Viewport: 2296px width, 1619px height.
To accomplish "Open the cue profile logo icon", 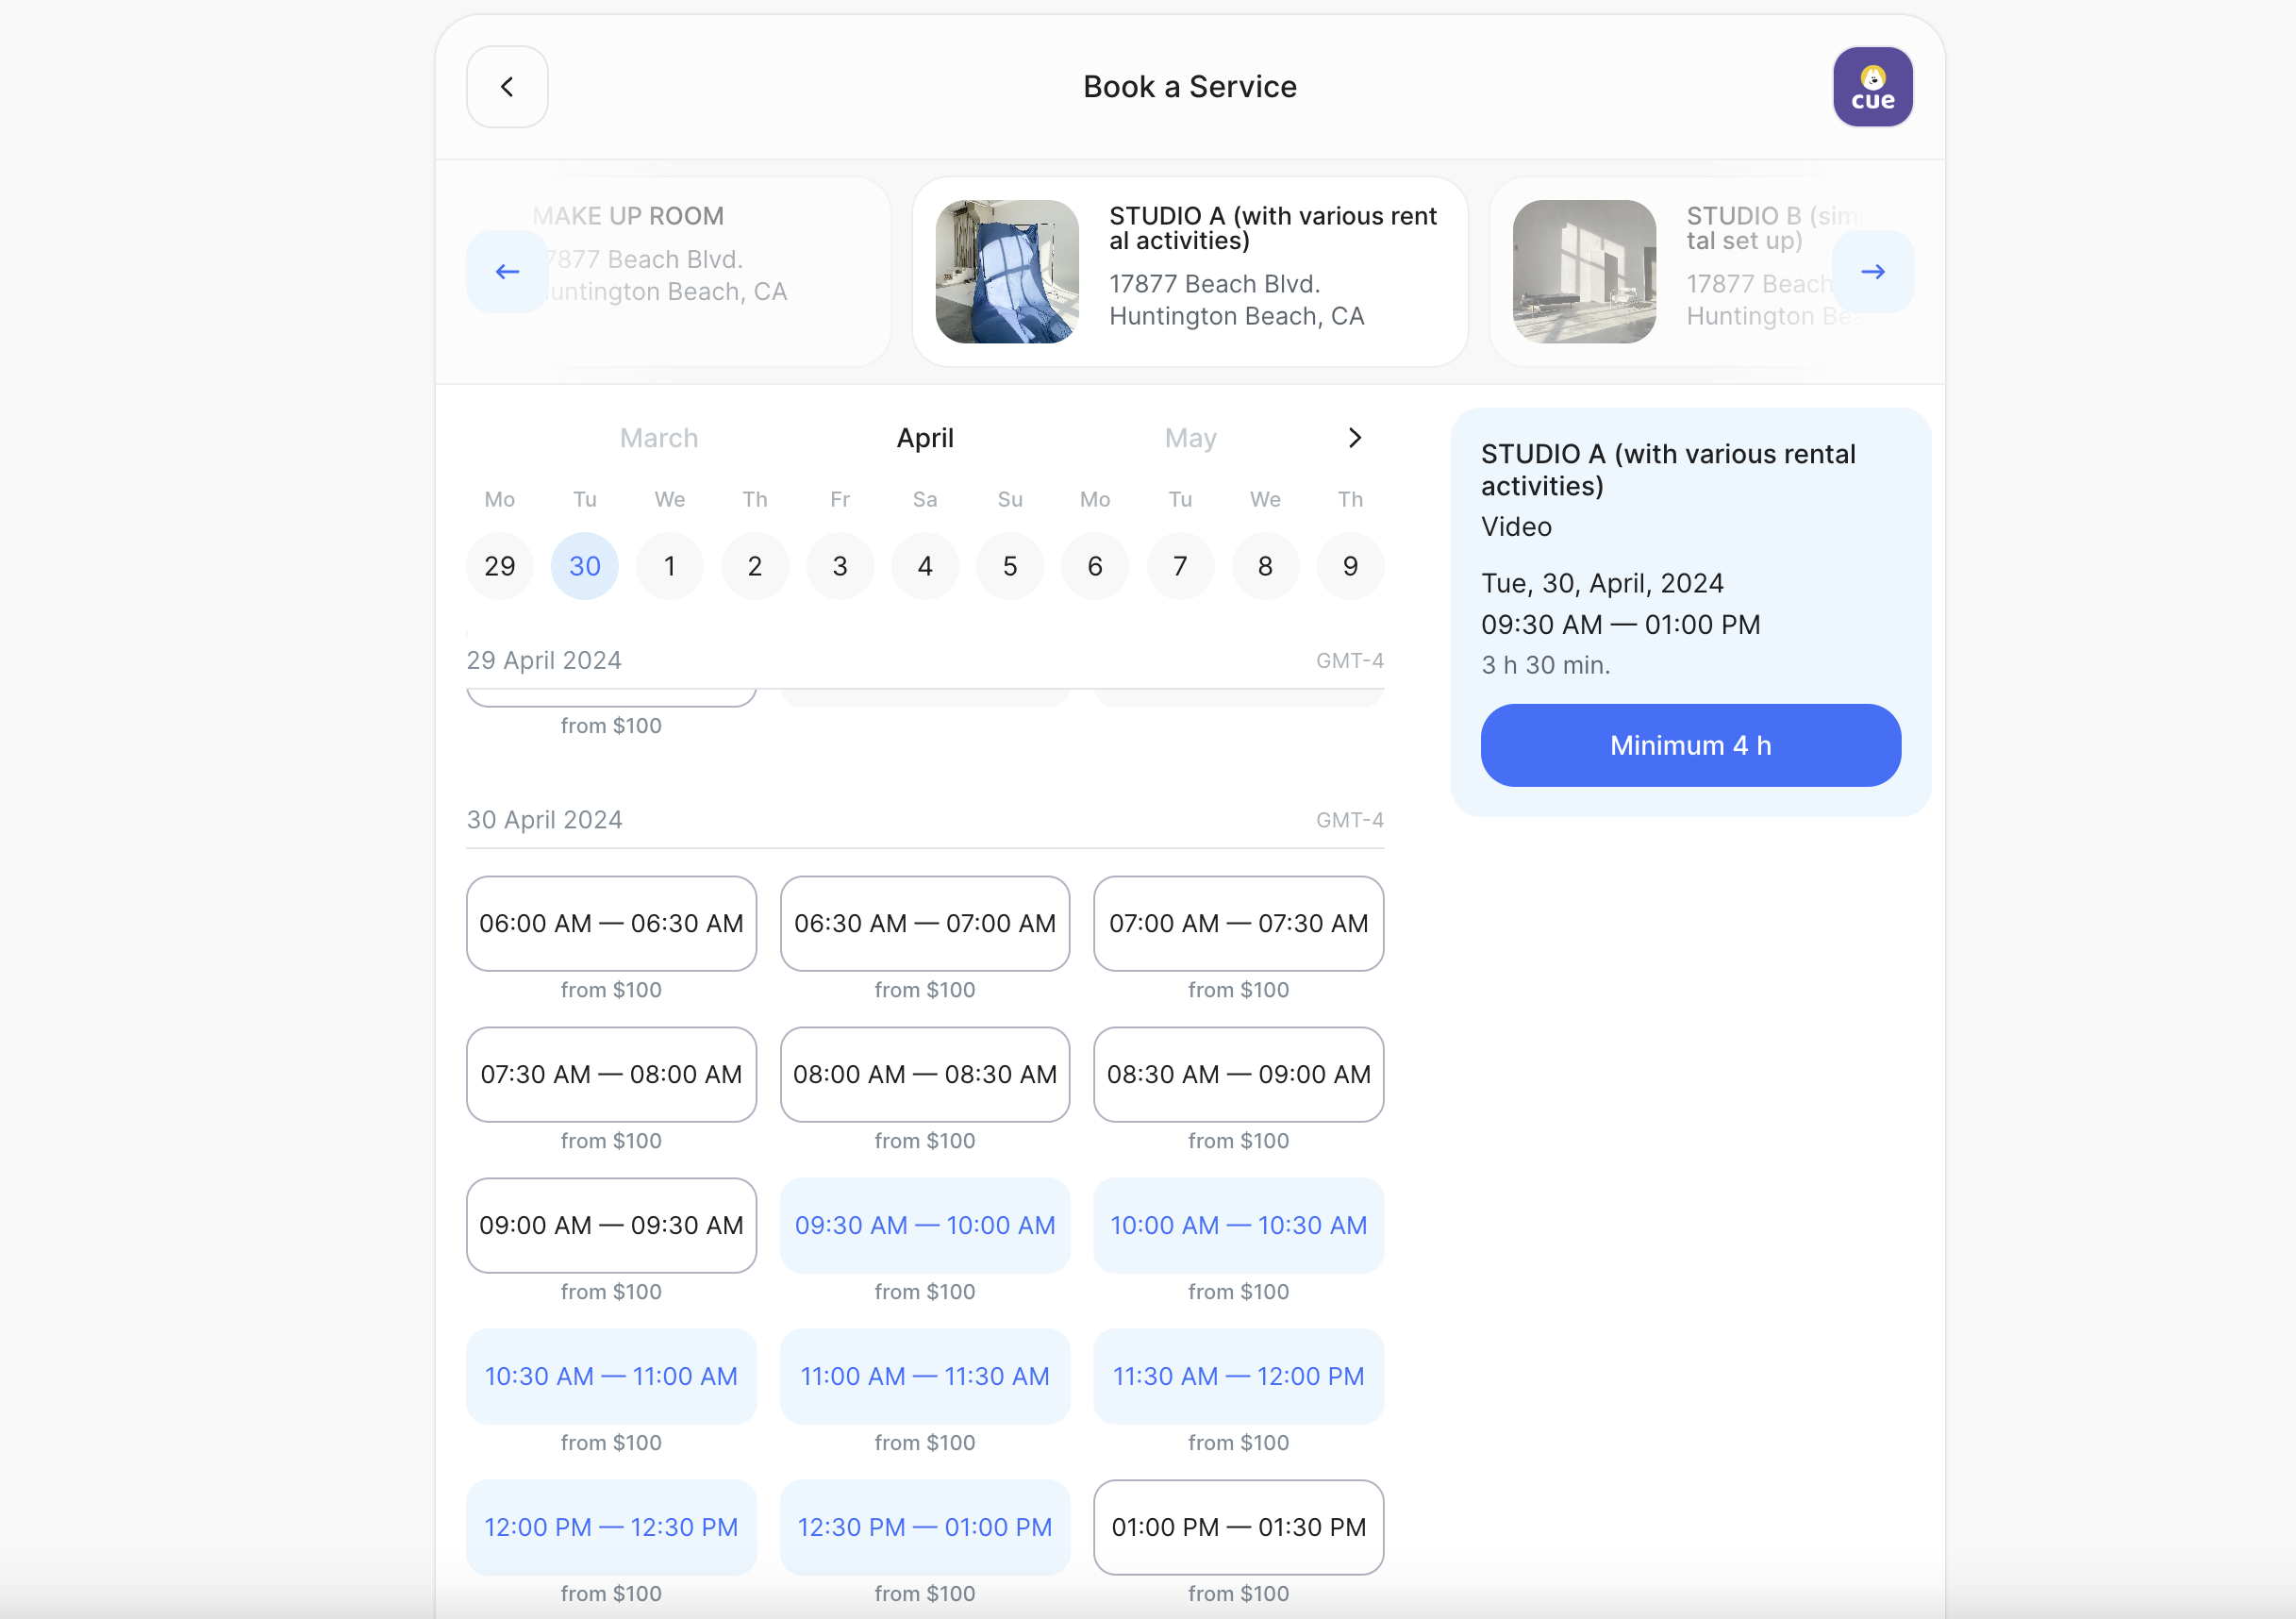I will click(x=1872, y=87).
